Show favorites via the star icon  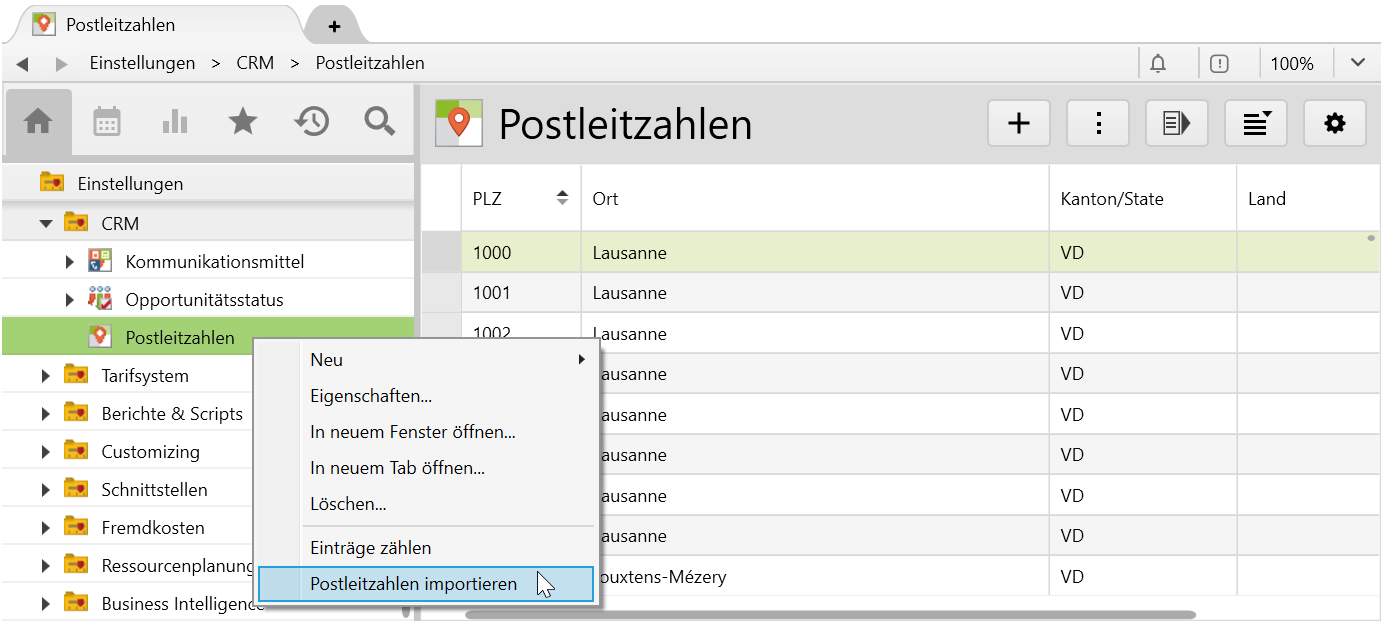[243, 122]
